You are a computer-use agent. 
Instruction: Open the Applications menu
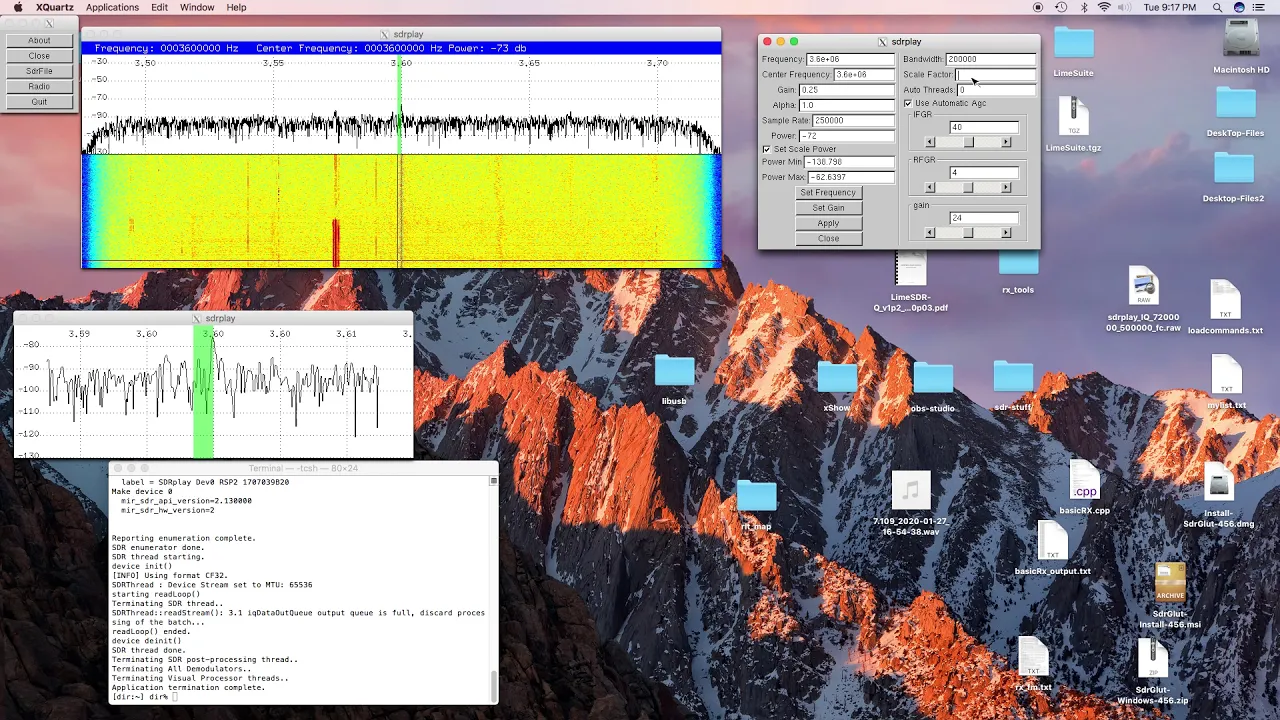tap(112, 7)
